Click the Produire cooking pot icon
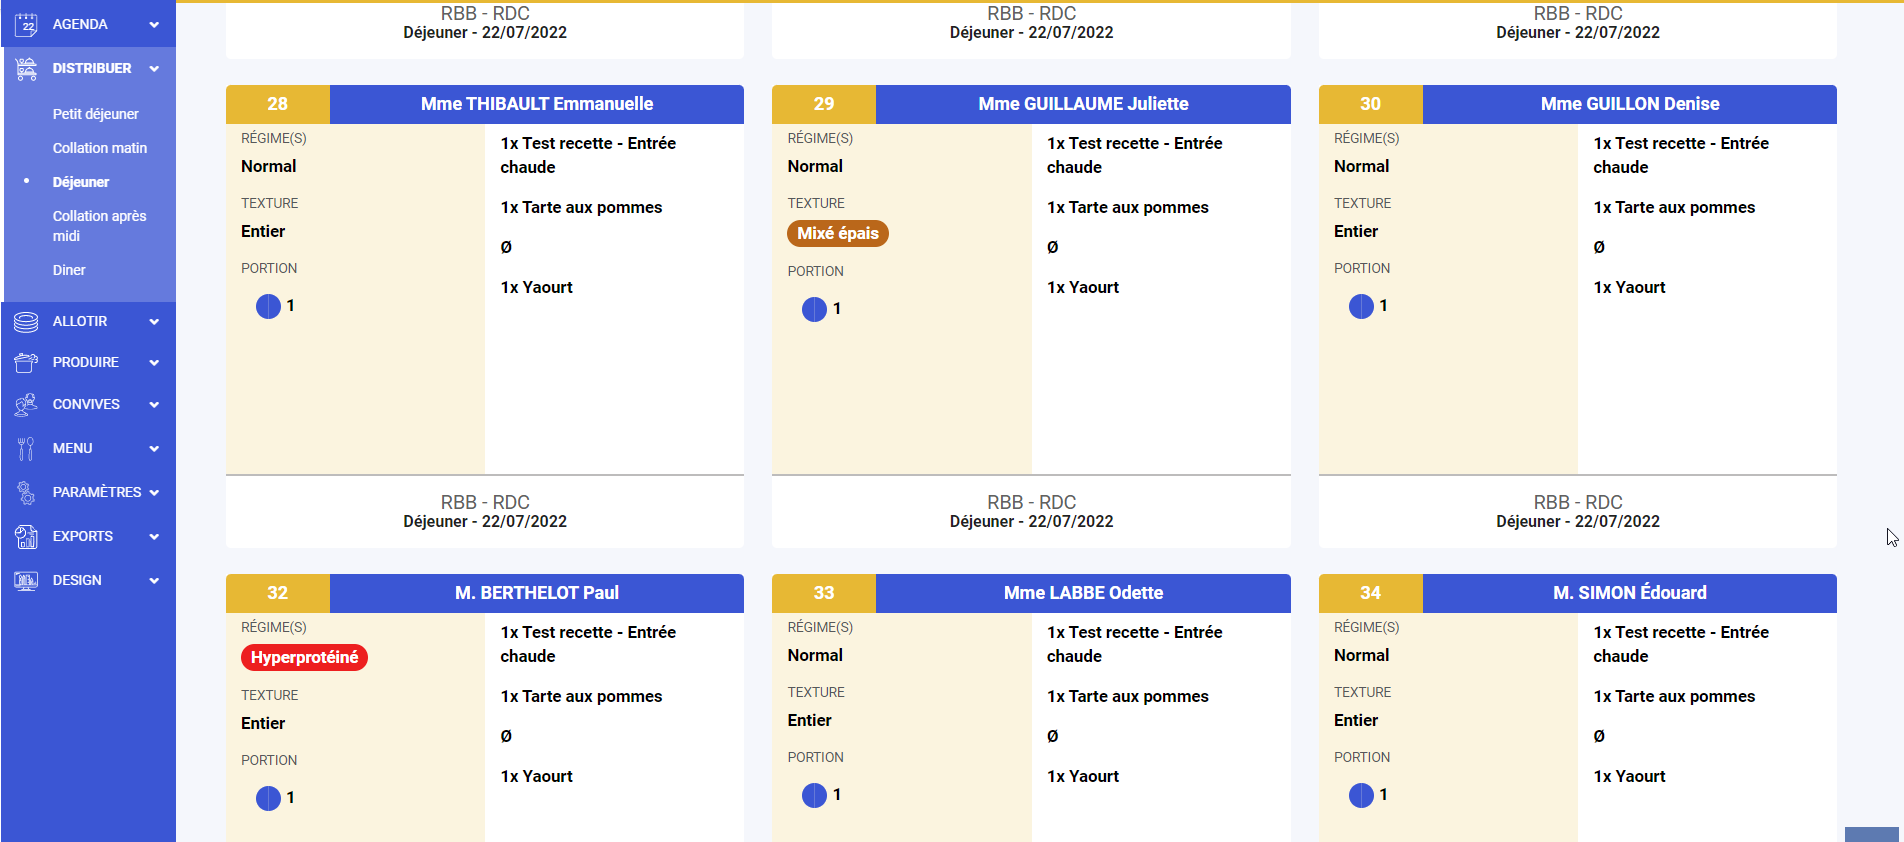Viewport: 1904px width, 842px height. [26, 363]
